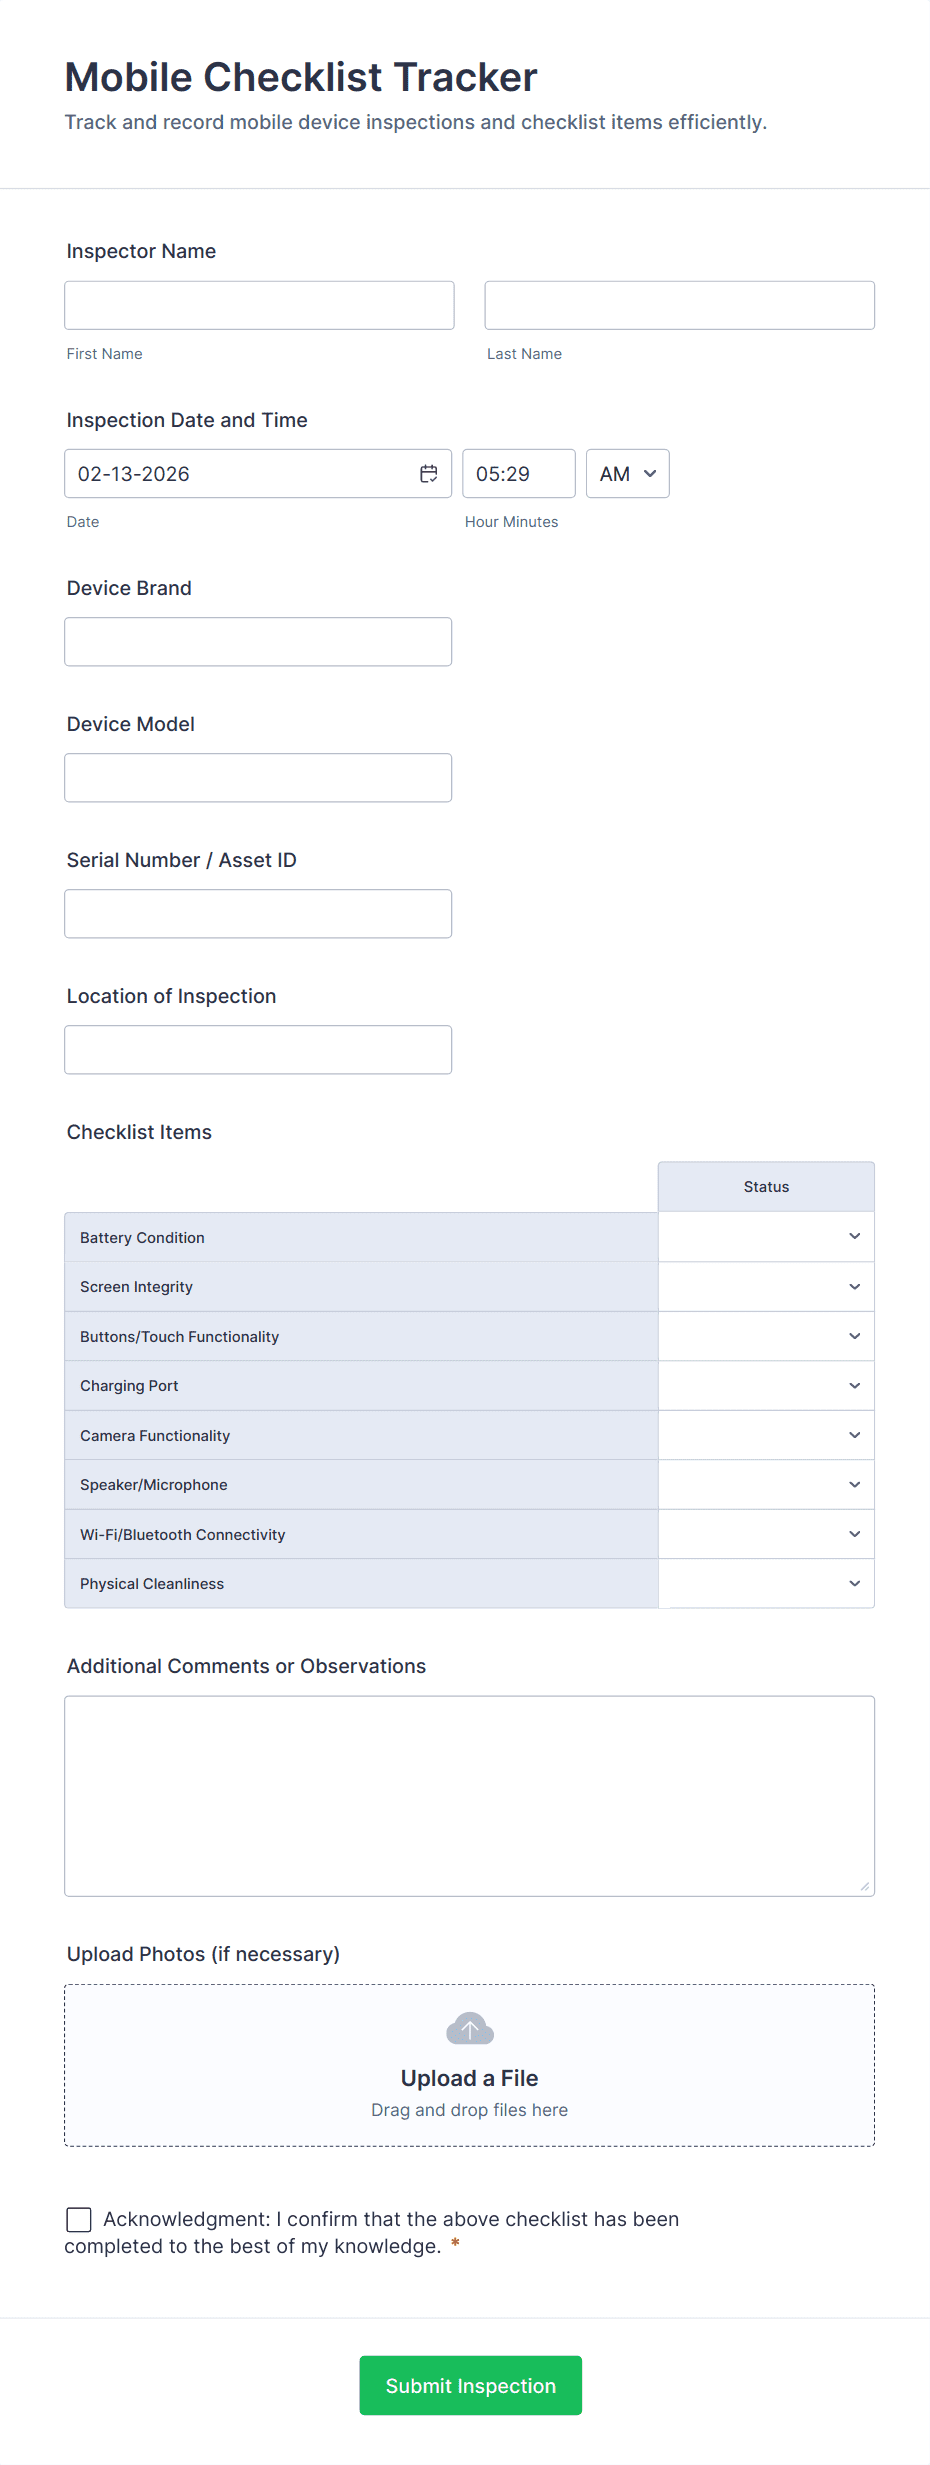Open the AM/PM dropdown
The image size is (930, 2465).
[x=627, y=474]
